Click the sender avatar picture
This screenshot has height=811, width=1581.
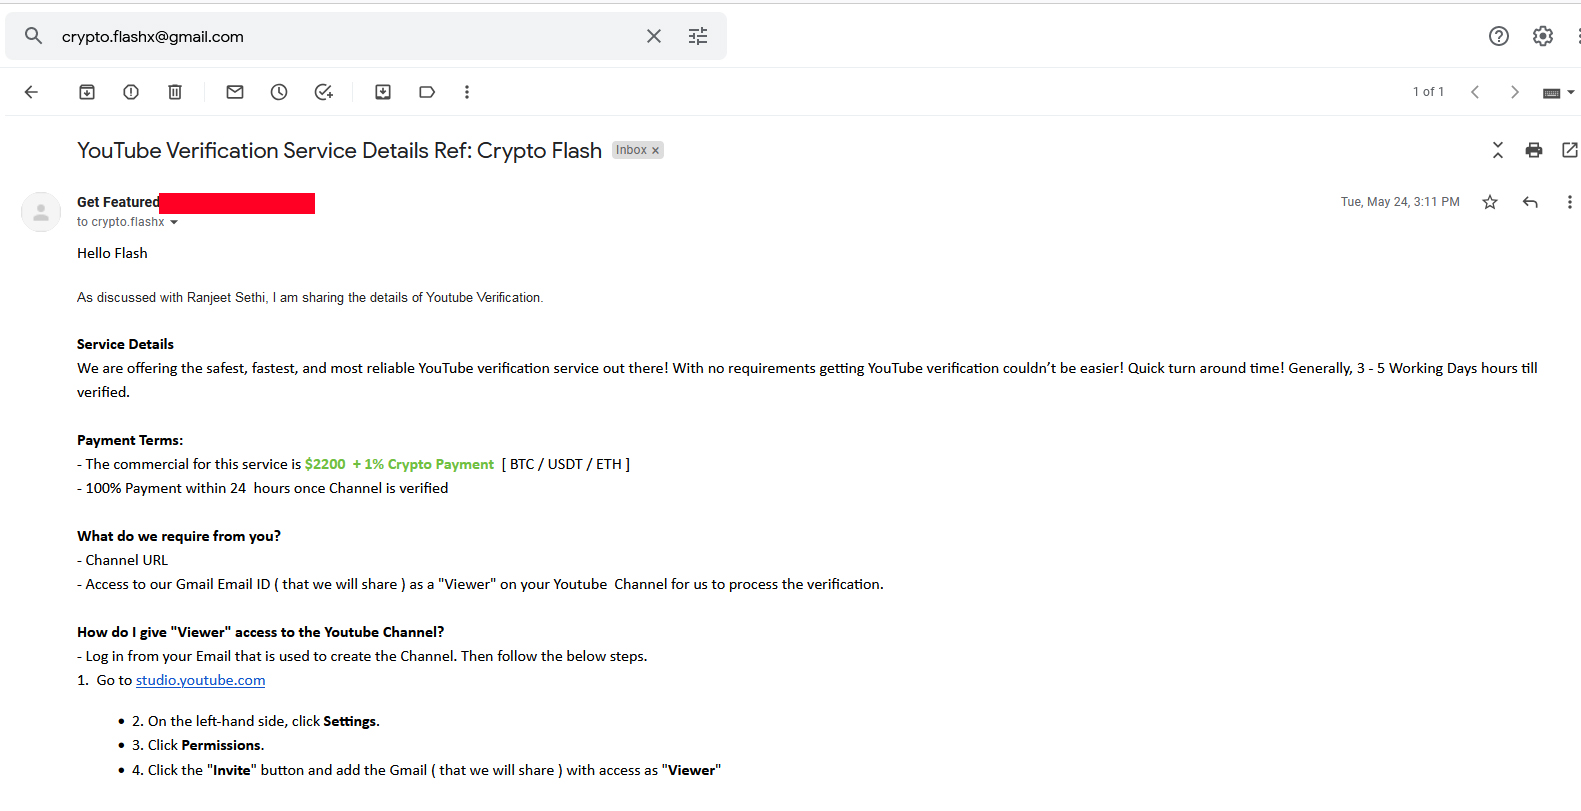tap(41, 212)
